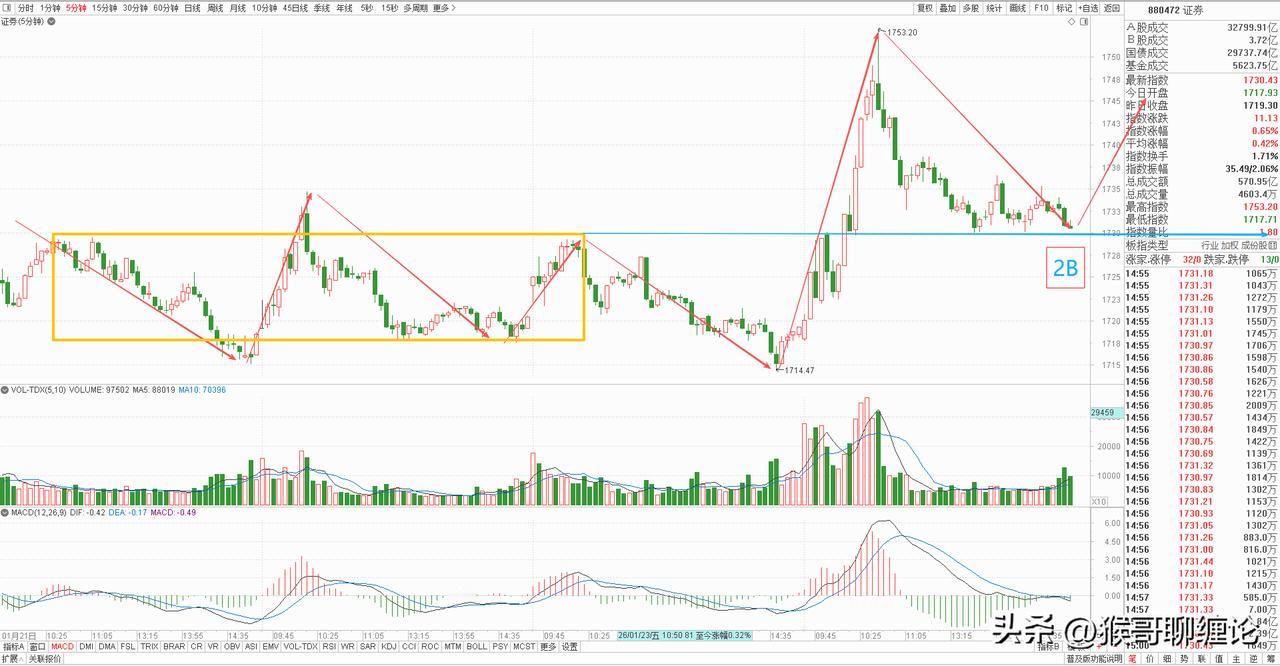
Task: Click the 返回 back button
Action: coord(1112,8)
